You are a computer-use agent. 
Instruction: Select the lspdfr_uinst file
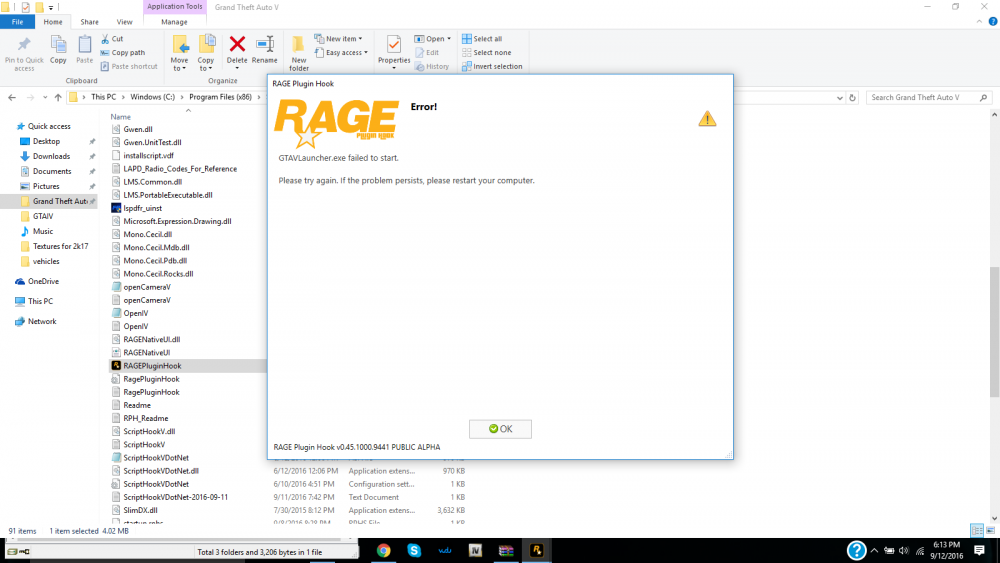143,208
